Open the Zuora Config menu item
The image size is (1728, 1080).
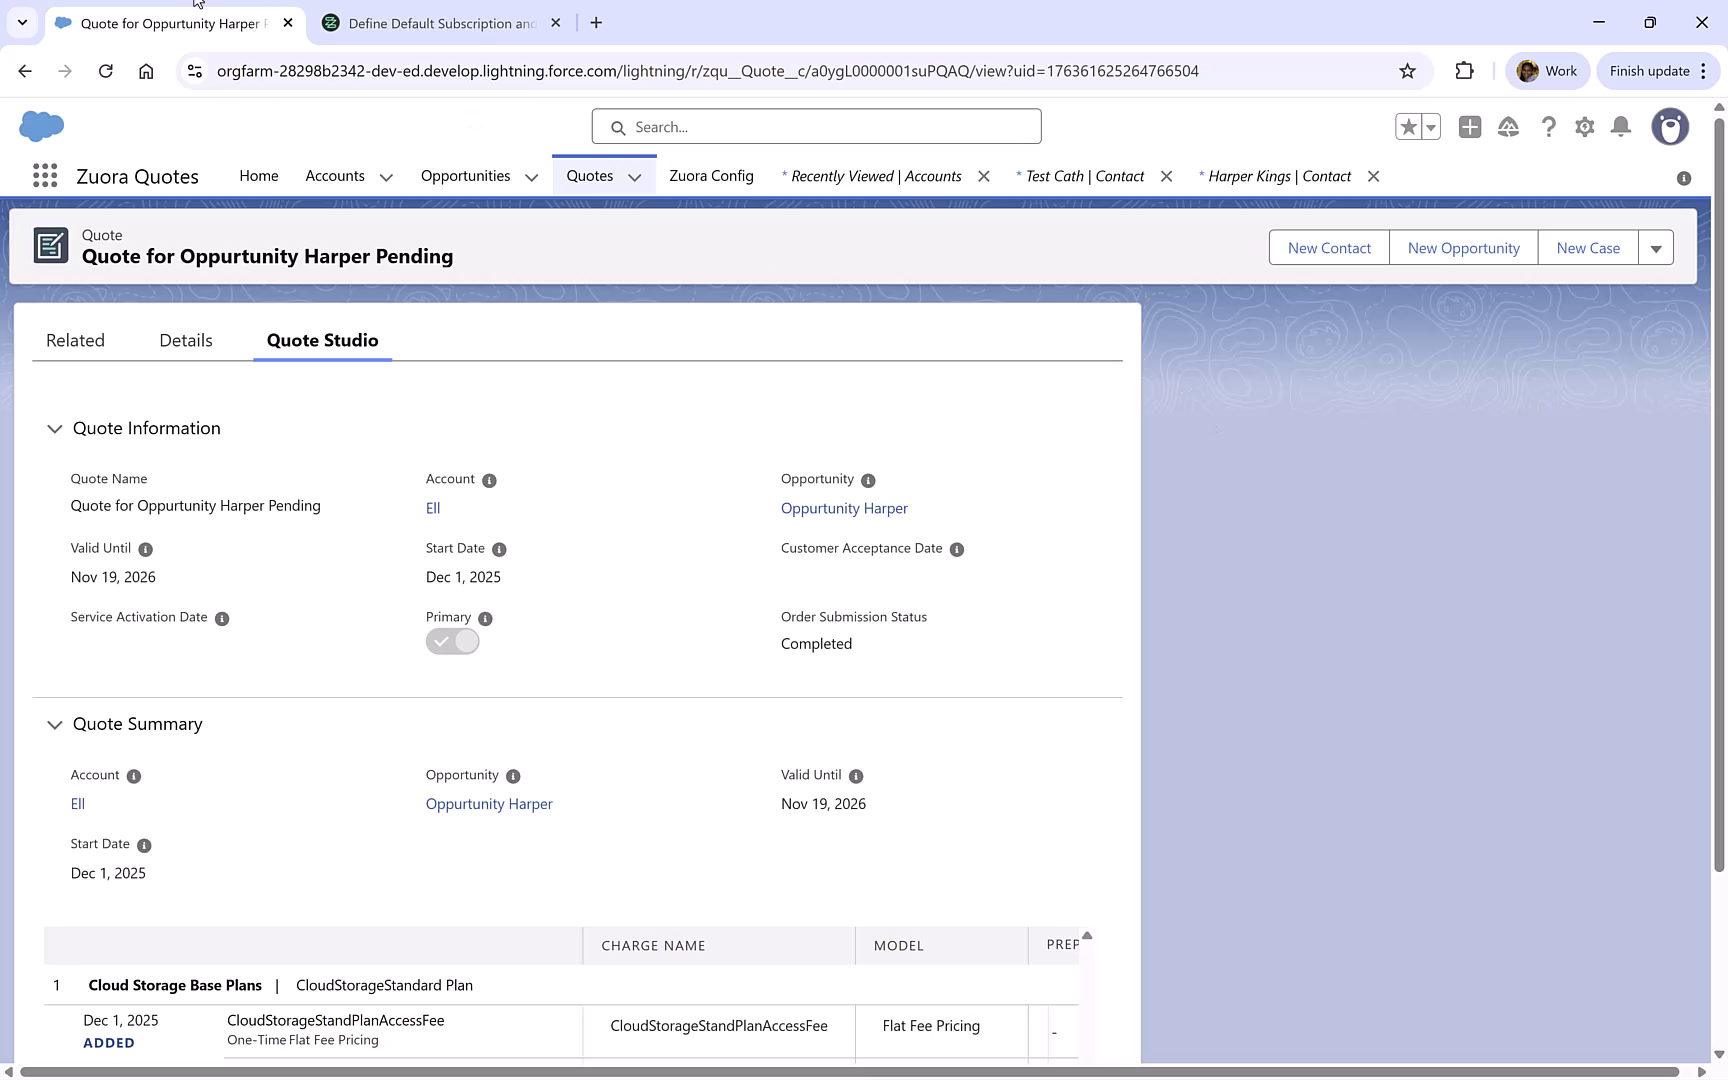(711, 176)
